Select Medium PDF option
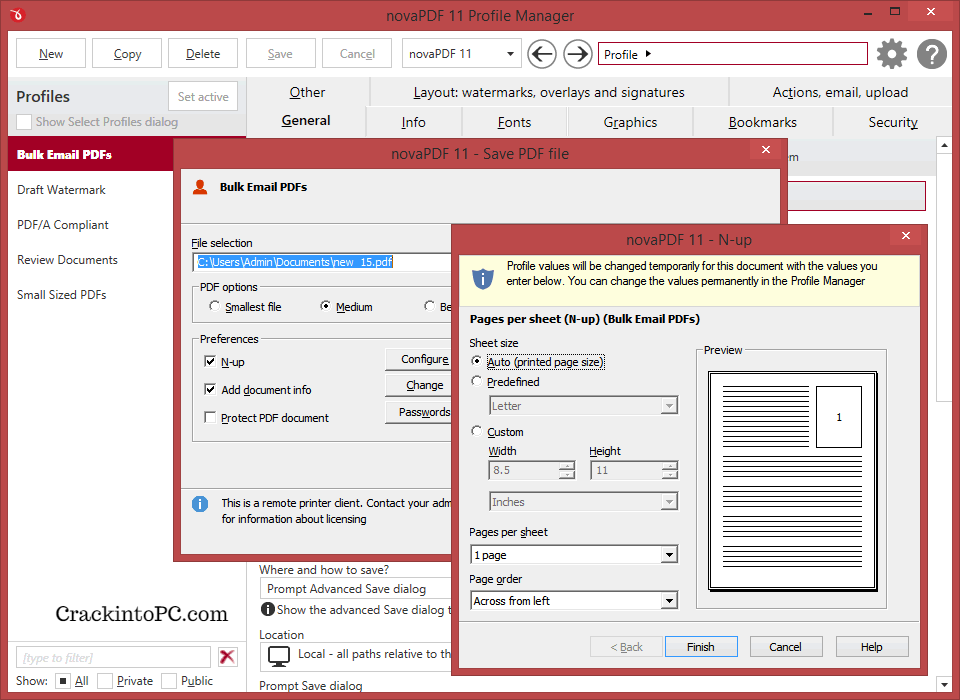Viewport: 960px width, 700px height. click(326, 306)
